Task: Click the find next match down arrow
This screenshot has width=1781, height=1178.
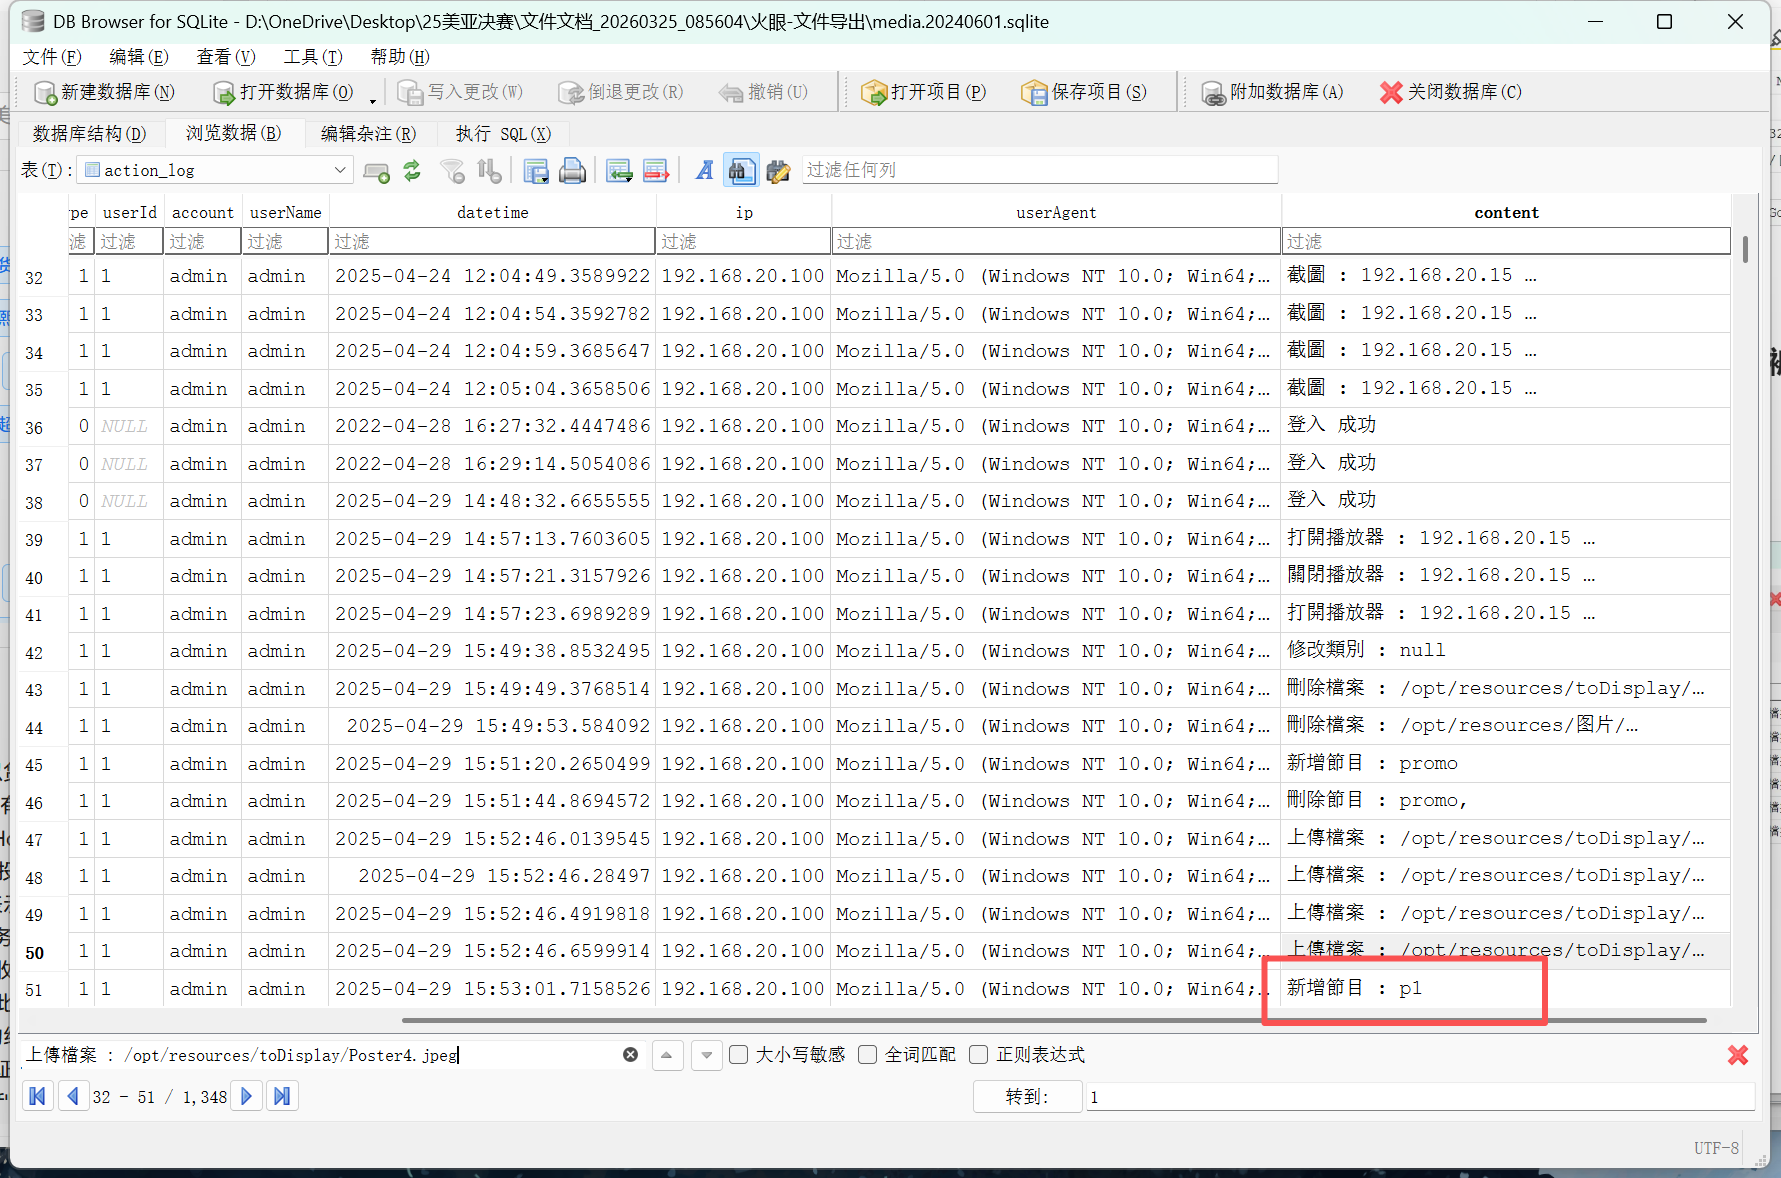Action: [x=707, y=1055]
